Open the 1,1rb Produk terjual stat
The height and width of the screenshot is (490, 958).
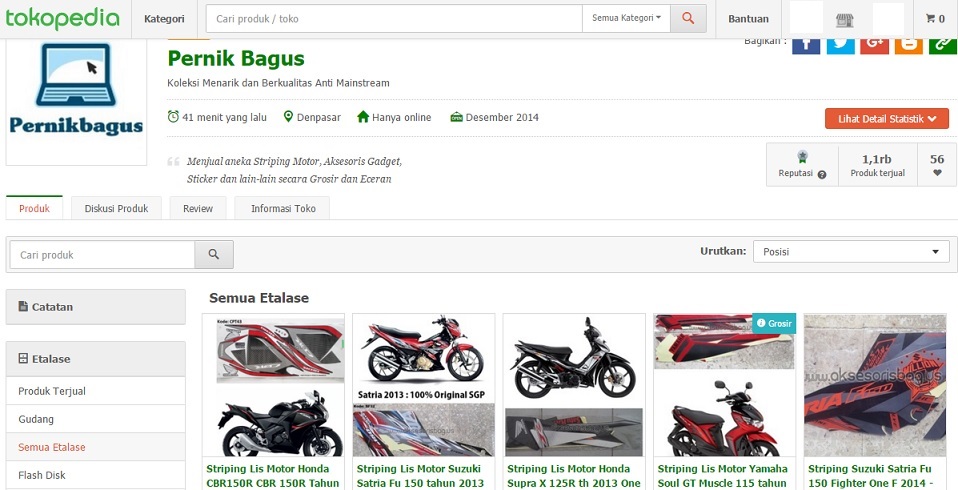point(877,165)
